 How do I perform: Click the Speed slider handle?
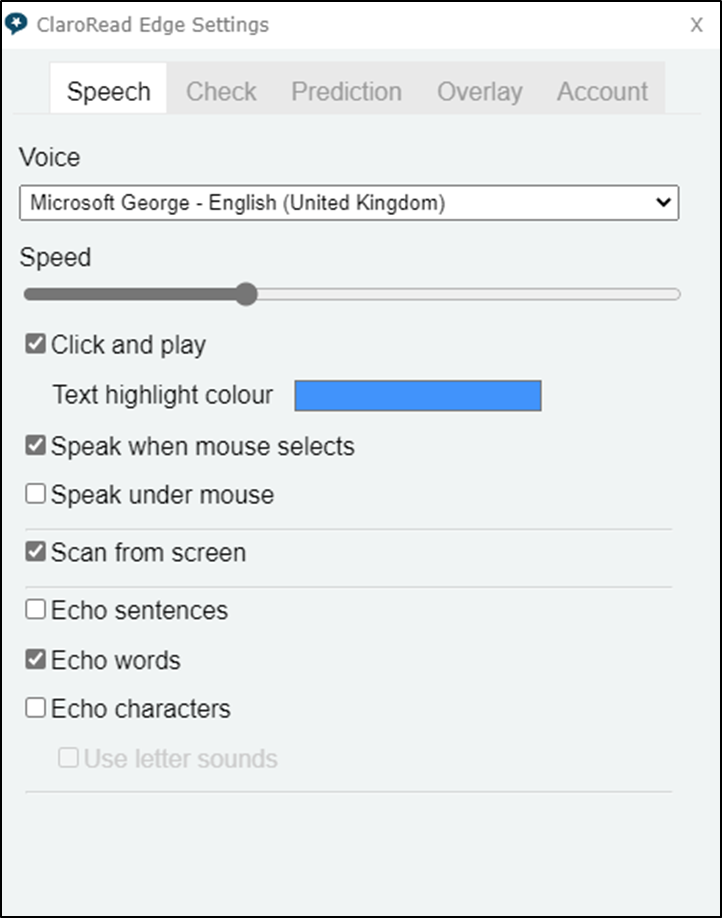pyautogui.click(x=246, y=294)
